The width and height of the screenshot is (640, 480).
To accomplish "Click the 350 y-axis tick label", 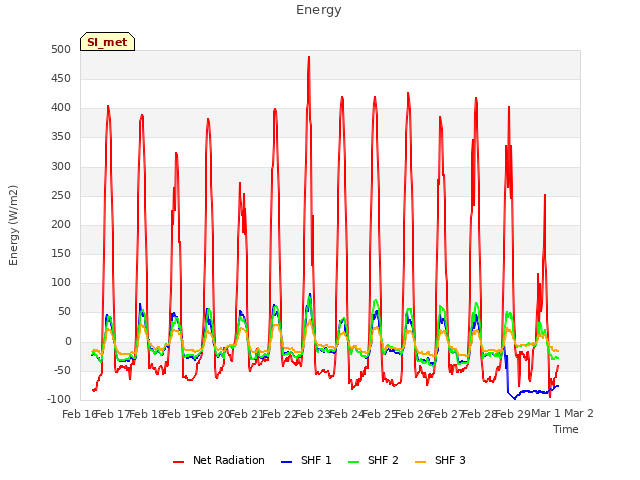I will point(61,137).
